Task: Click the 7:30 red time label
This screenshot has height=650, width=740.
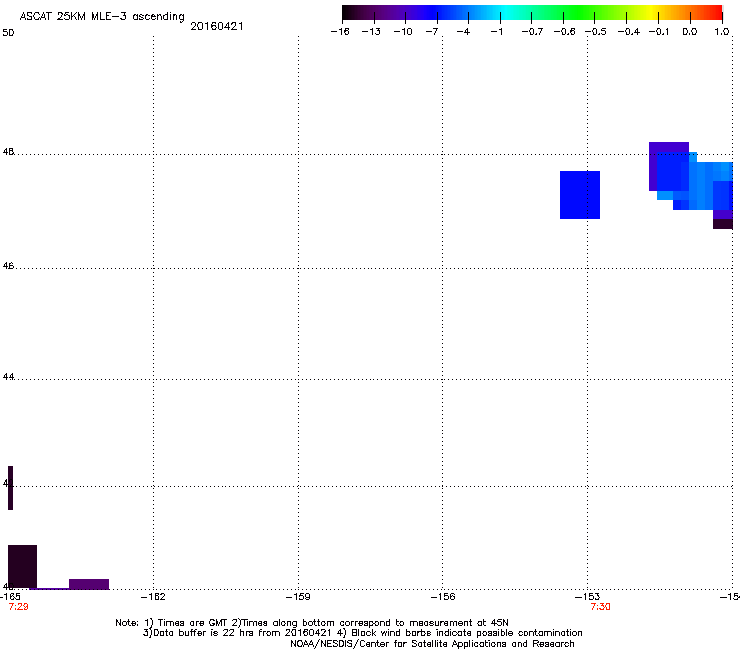Action: (x=600, y=607)
